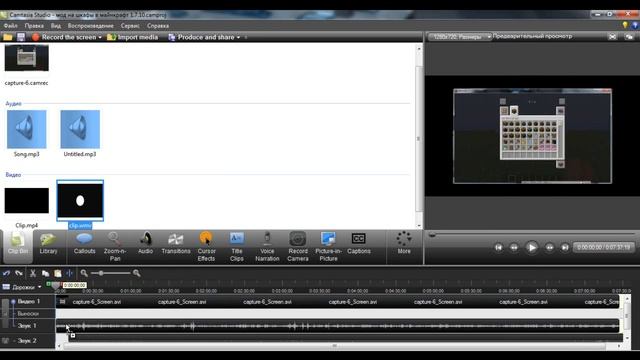Open the Captions tool
The height and width of the screenshot is (360, 640).
pos(359,244)
